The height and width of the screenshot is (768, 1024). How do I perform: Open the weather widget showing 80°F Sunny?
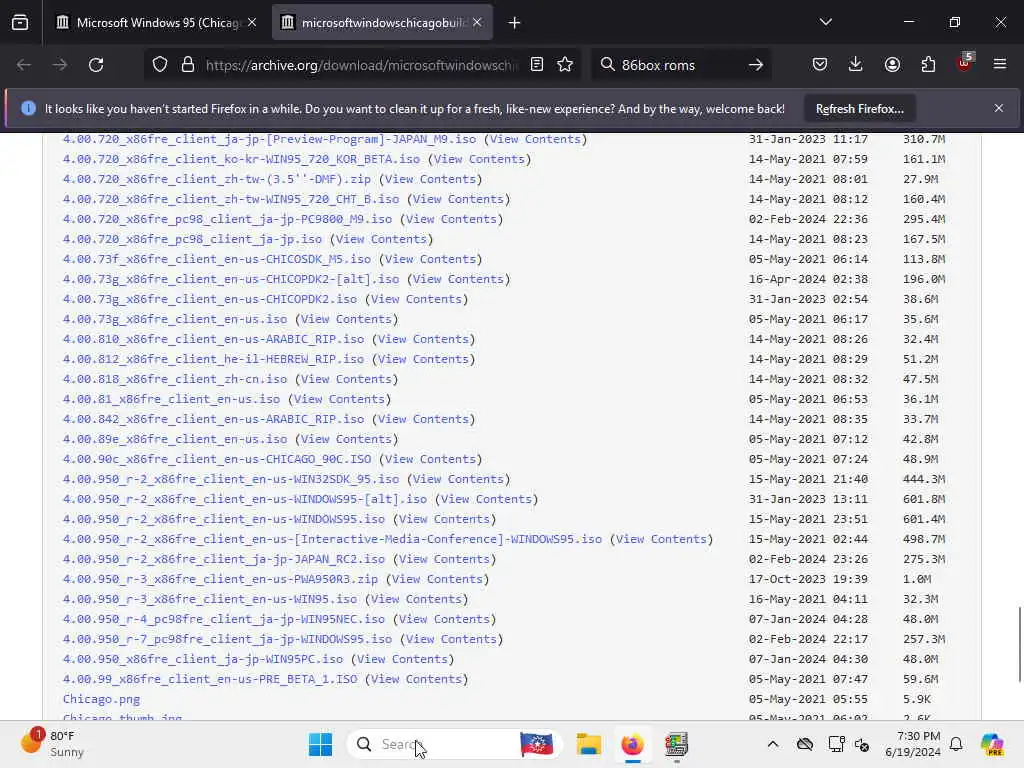(x=52, y=744)
